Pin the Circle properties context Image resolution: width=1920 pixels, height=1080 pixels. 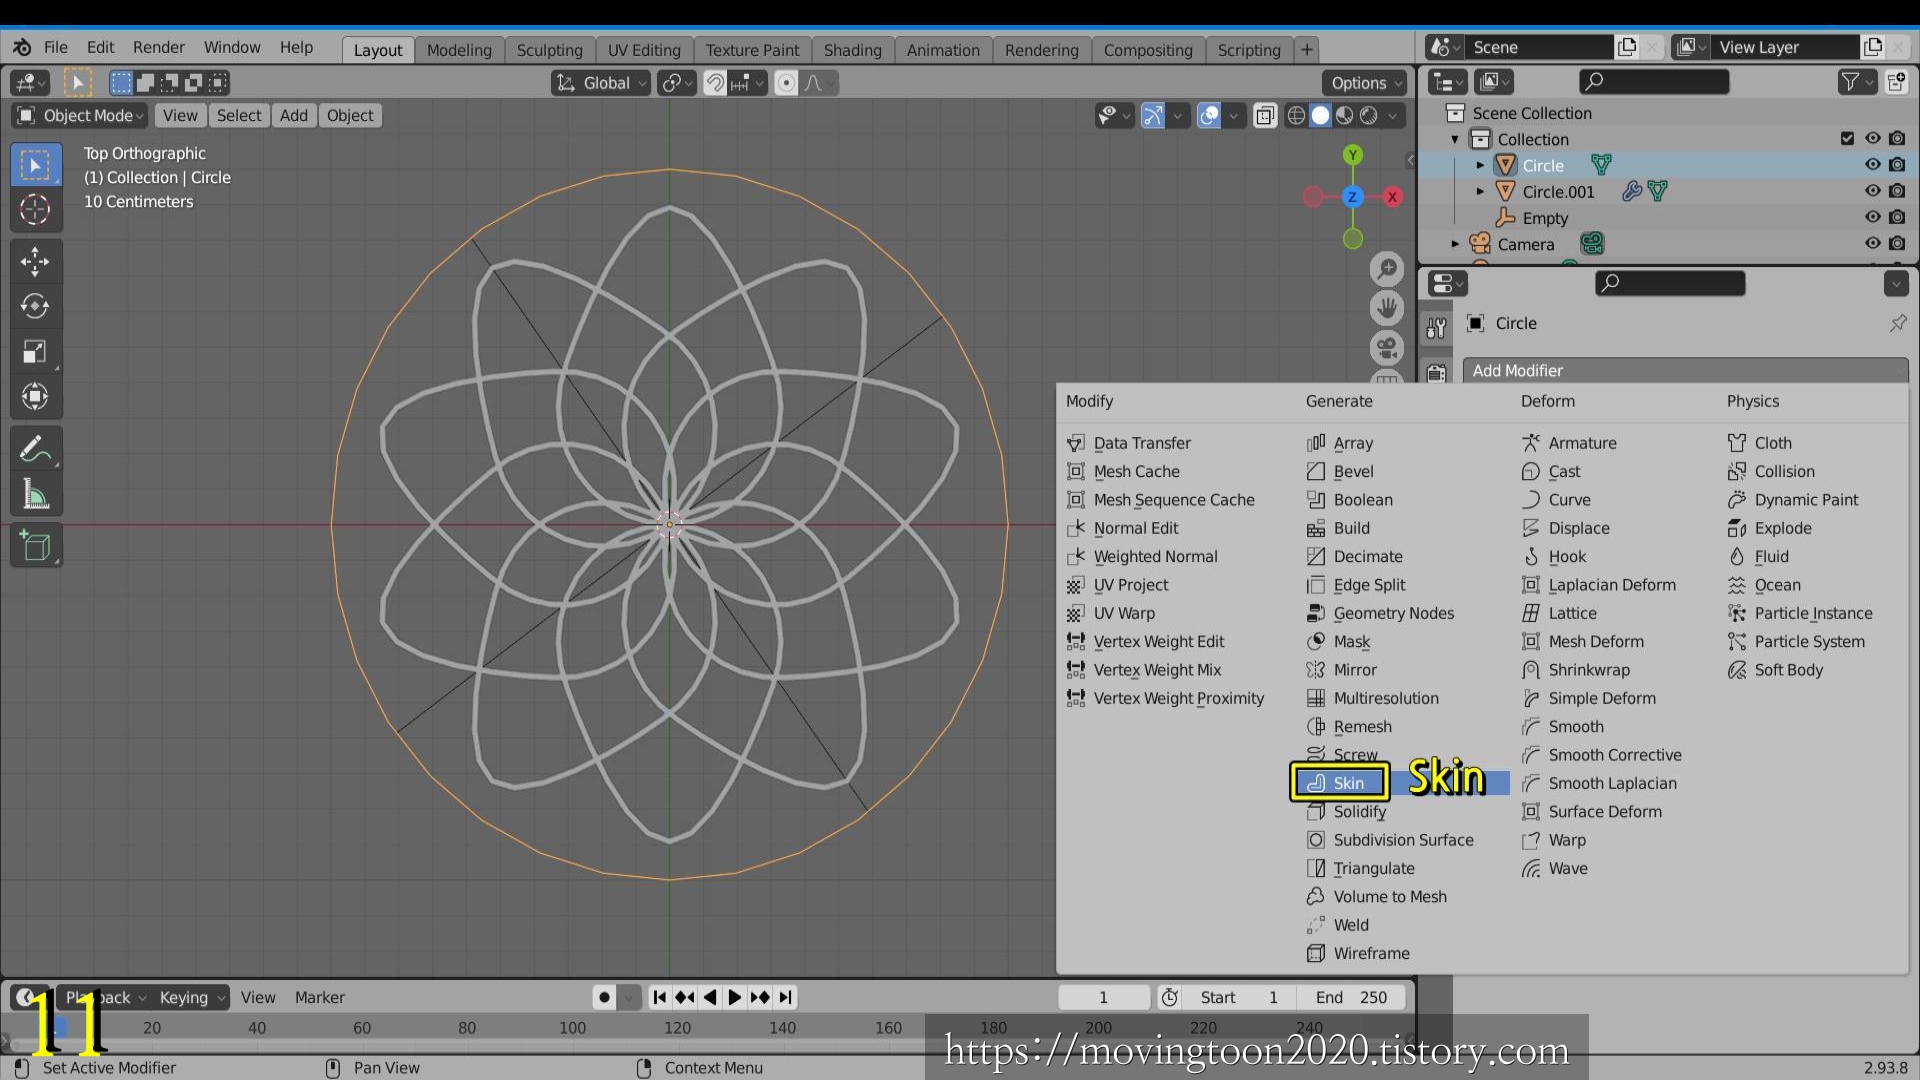pyautogui.click(x=1897, y=323)
